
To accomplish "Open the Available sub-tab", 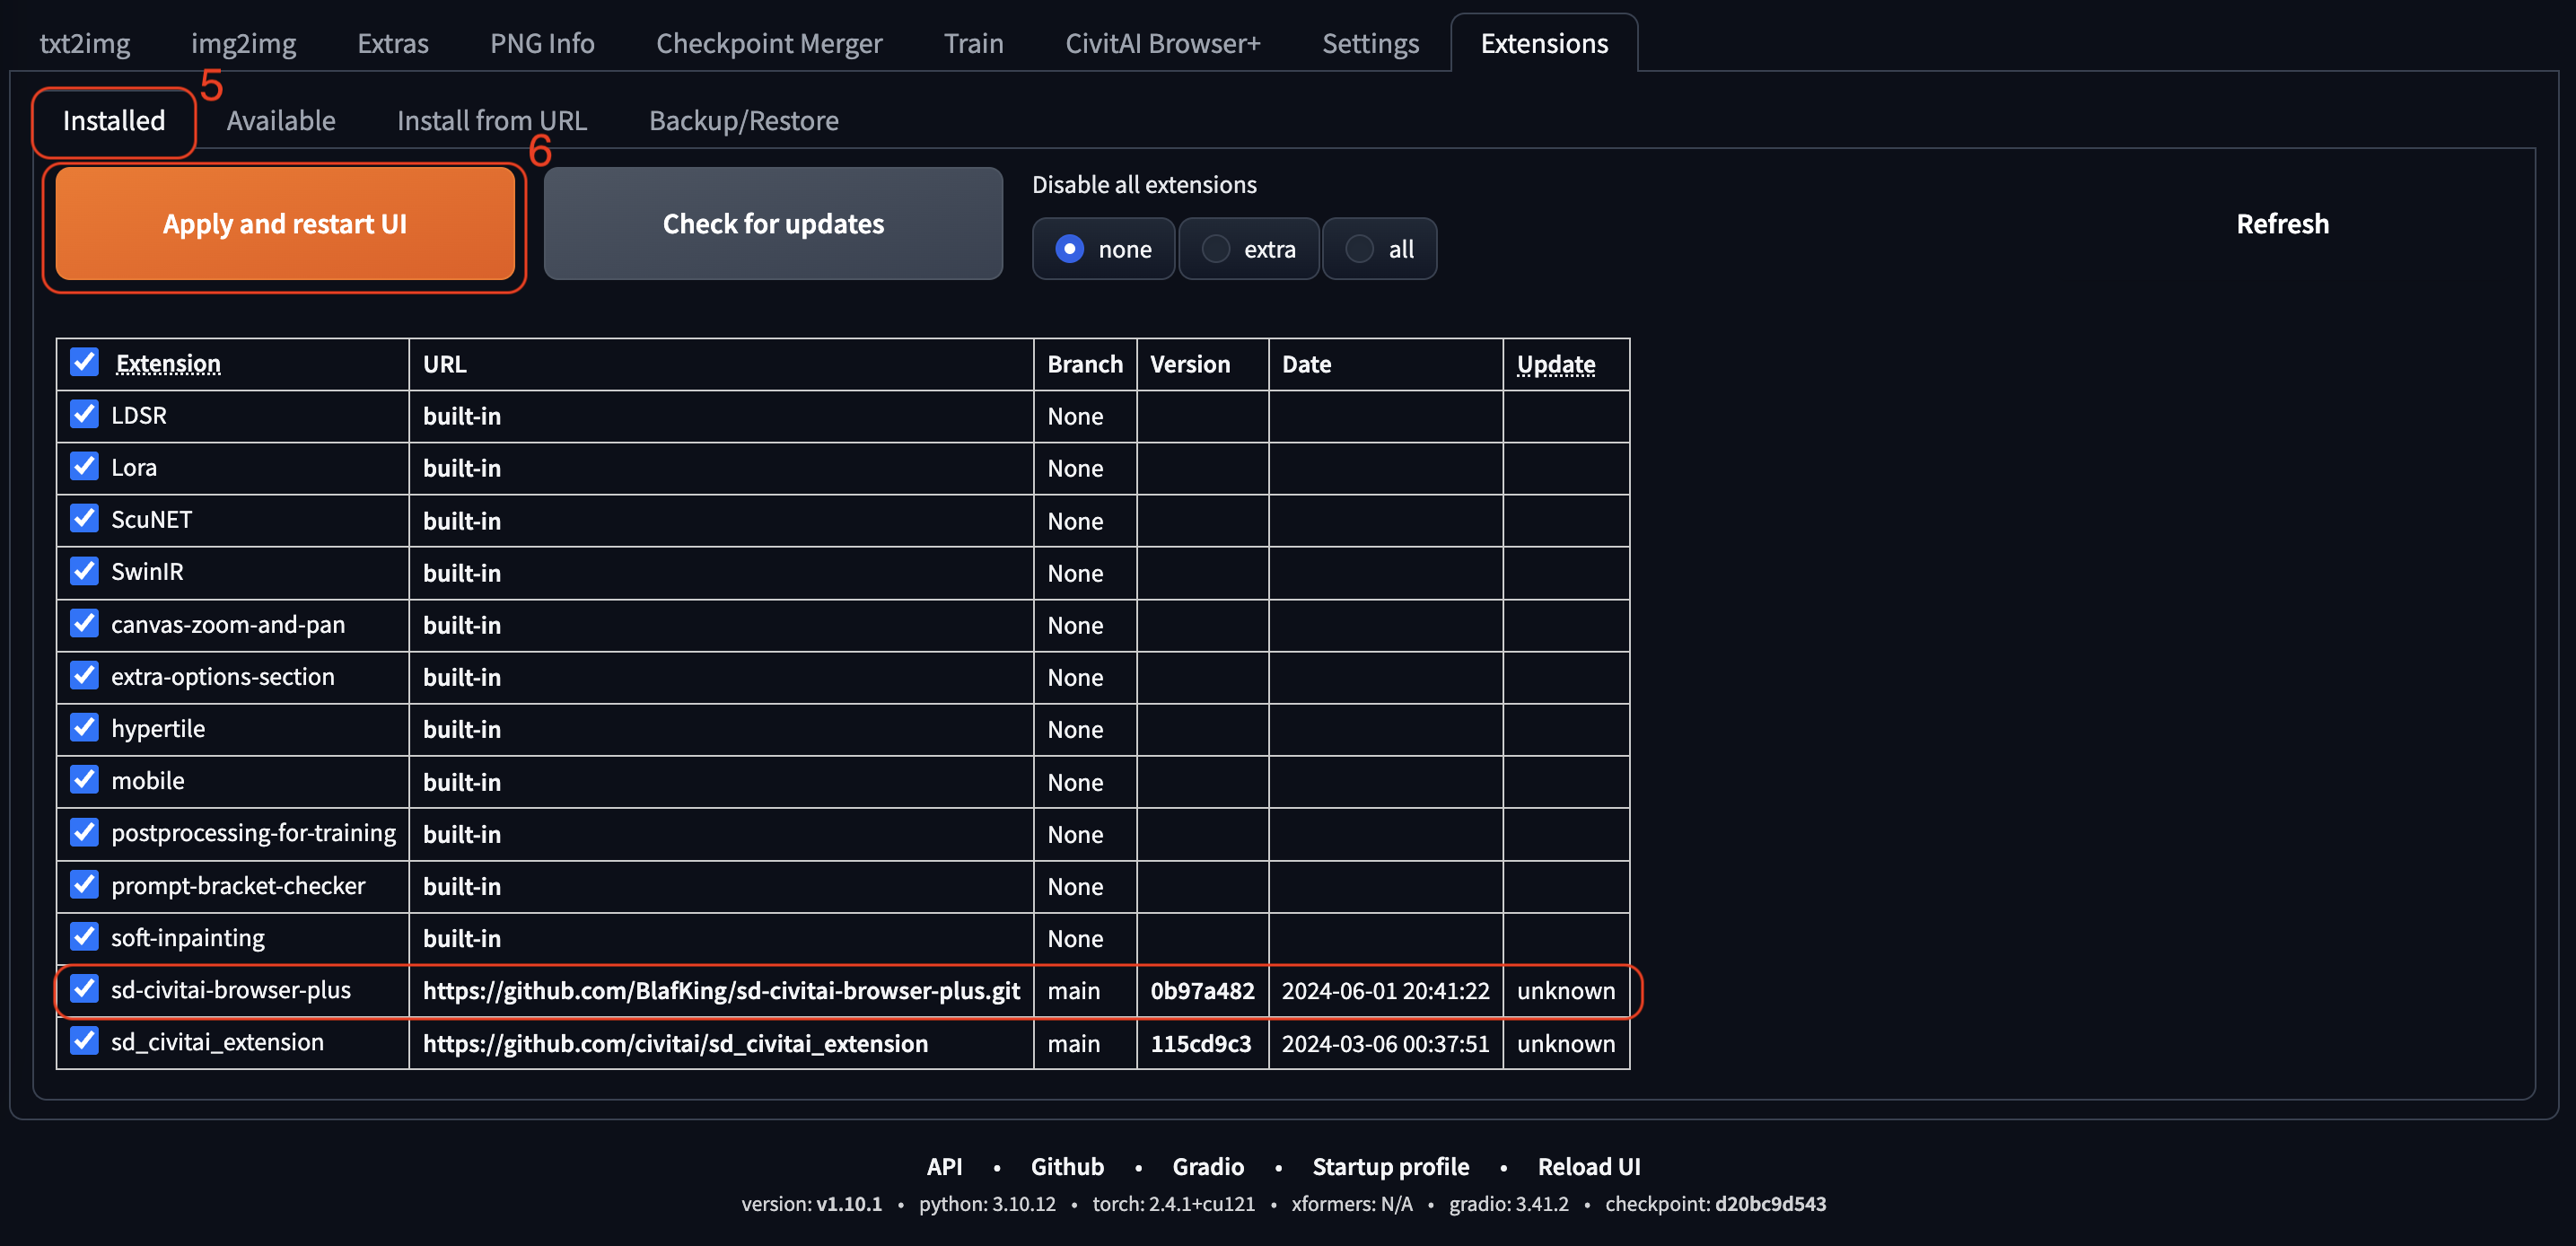I will [x=281, y=121].
